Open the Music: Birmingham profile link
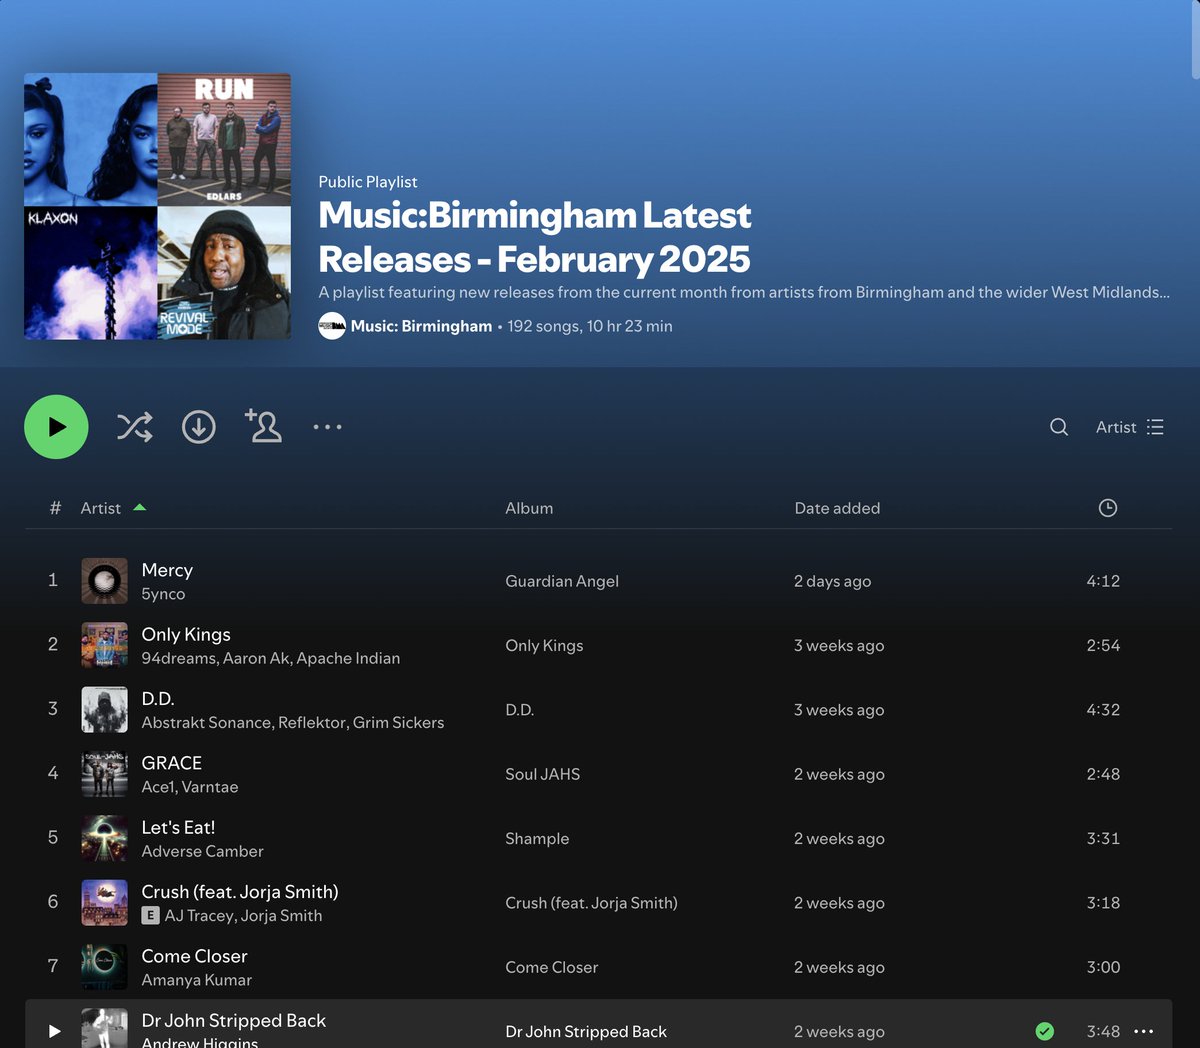The width and height of the screenshot is (1200, 1048). 421,326
